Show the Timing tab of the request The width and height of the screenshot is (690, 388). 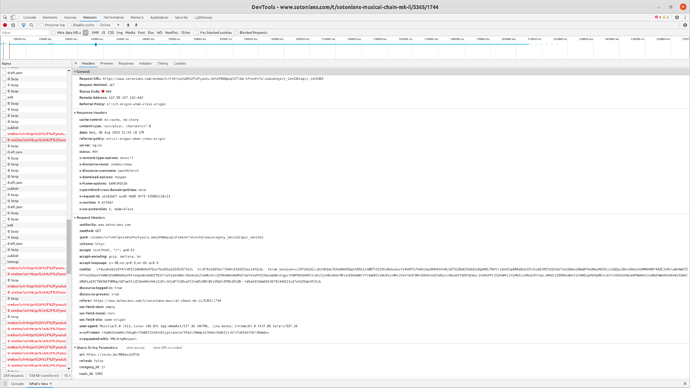pos(163,63)
